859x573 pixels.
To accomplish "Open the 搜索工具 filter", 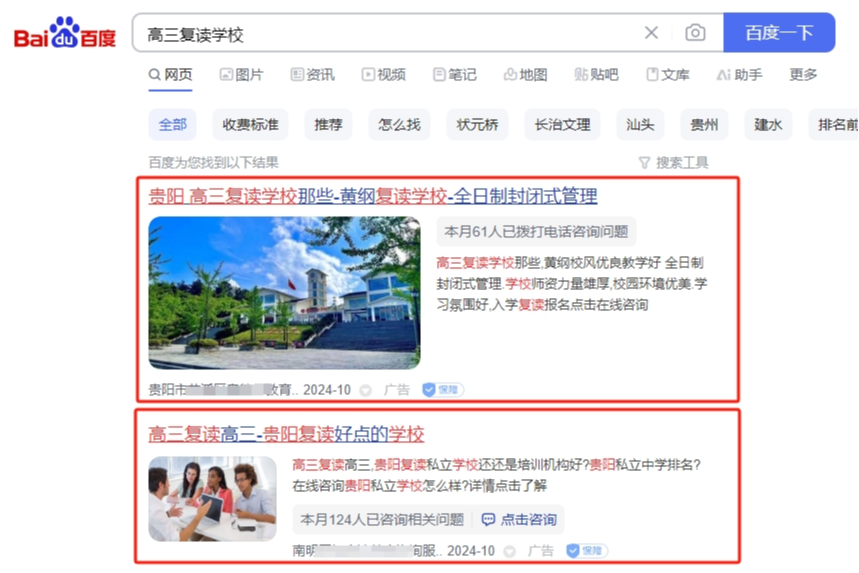I will 674,163.
